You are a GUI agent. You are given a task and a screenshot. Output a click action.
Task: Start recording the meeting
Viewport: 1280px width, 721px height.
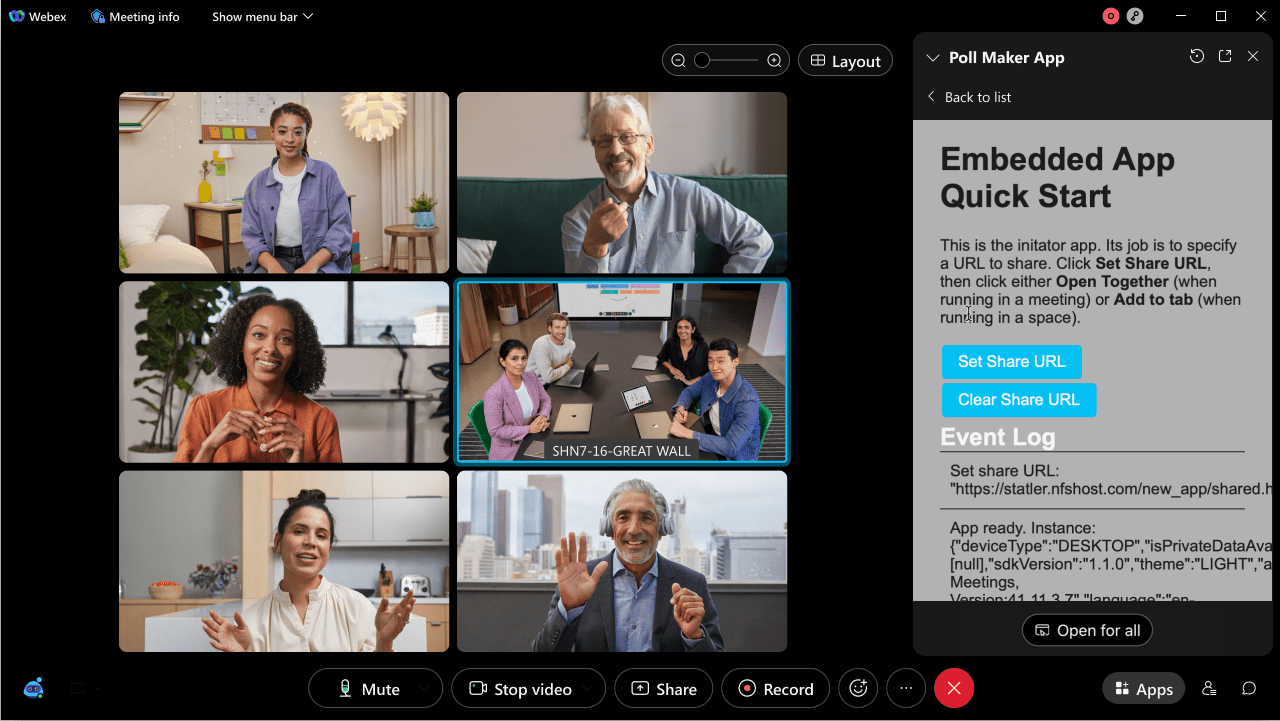775,688
